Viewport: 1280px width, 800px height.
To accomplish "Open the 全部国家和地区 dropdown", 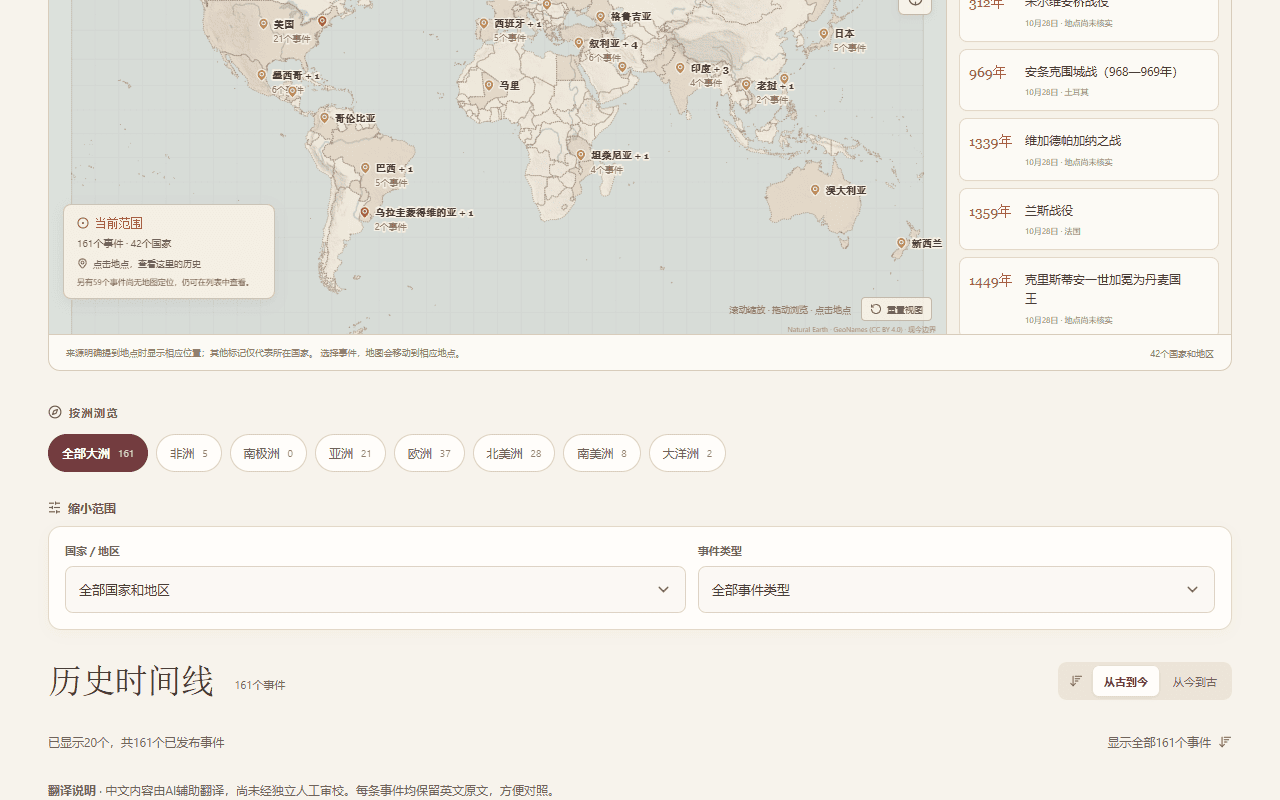I will (x=375, y=590).
